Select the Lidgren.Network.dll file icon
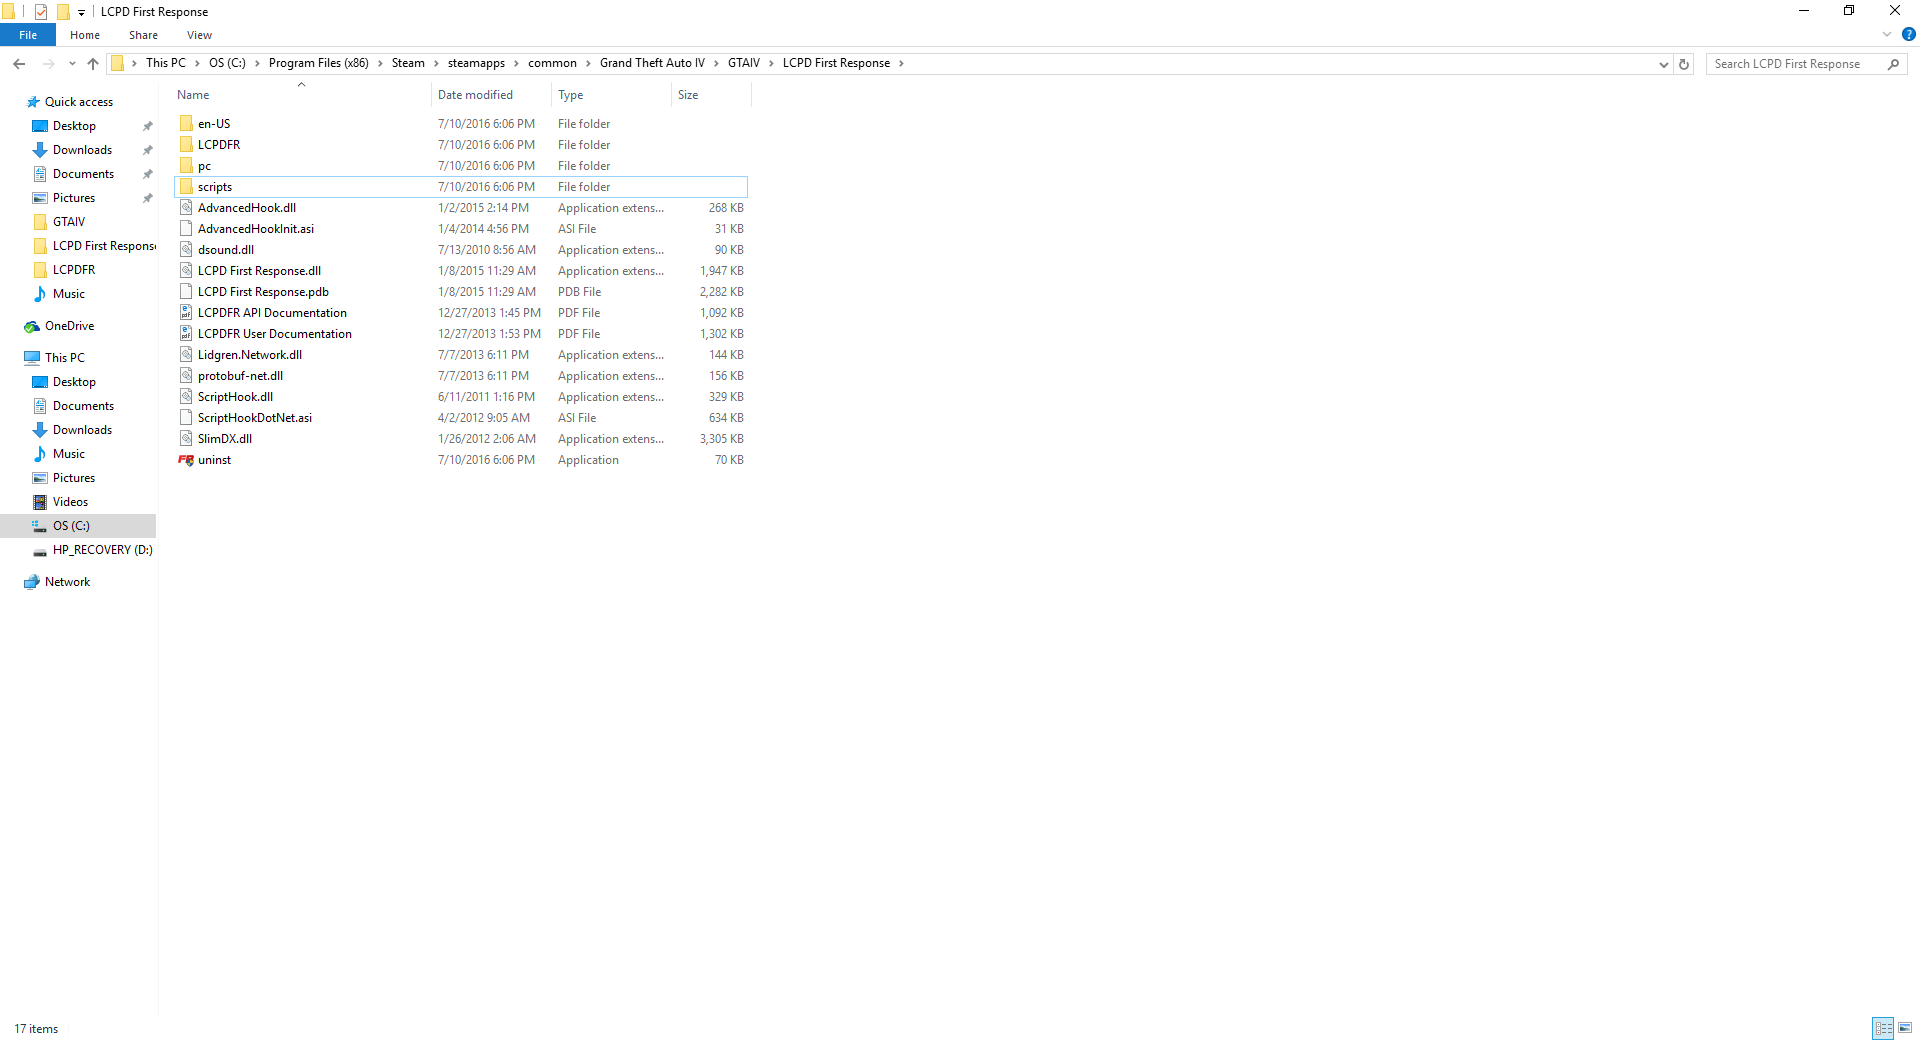Viewport: 1920px width, 1040px height. point(186,355)
